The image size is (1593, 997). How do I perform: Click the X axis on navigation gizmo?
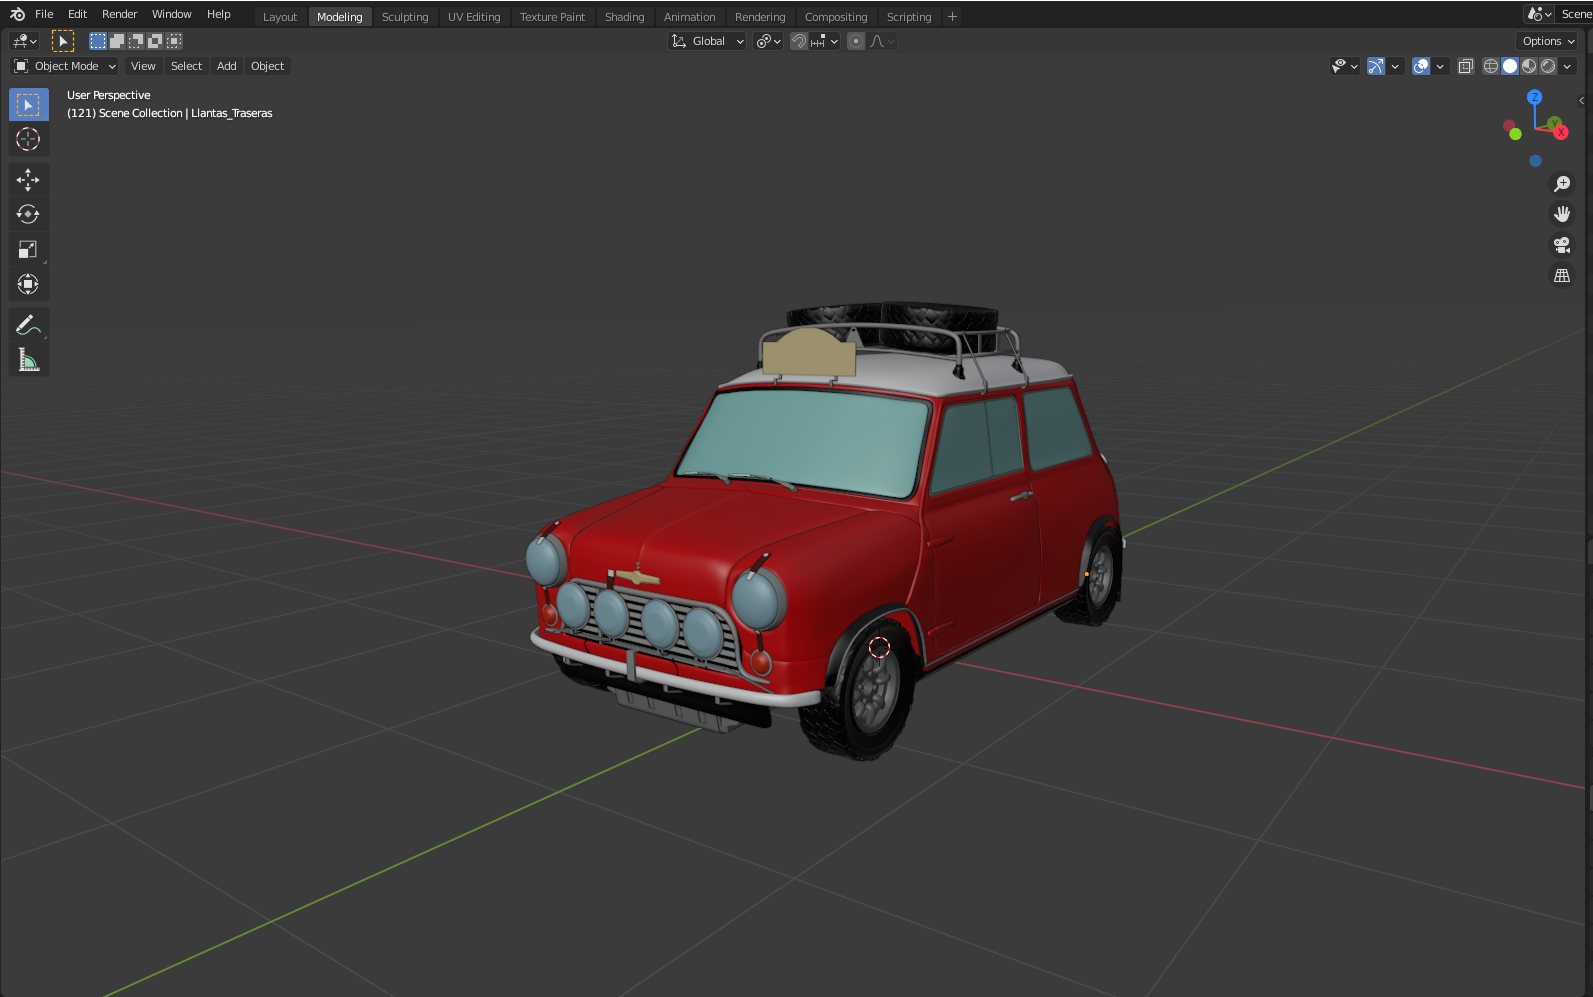coord(1561,133)
